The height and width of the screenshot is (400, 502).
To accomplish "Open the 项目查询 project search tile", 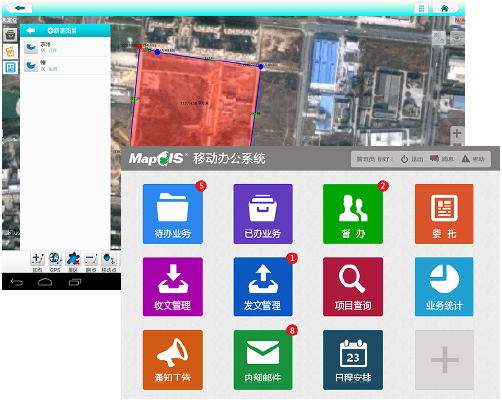I will 353,286.
